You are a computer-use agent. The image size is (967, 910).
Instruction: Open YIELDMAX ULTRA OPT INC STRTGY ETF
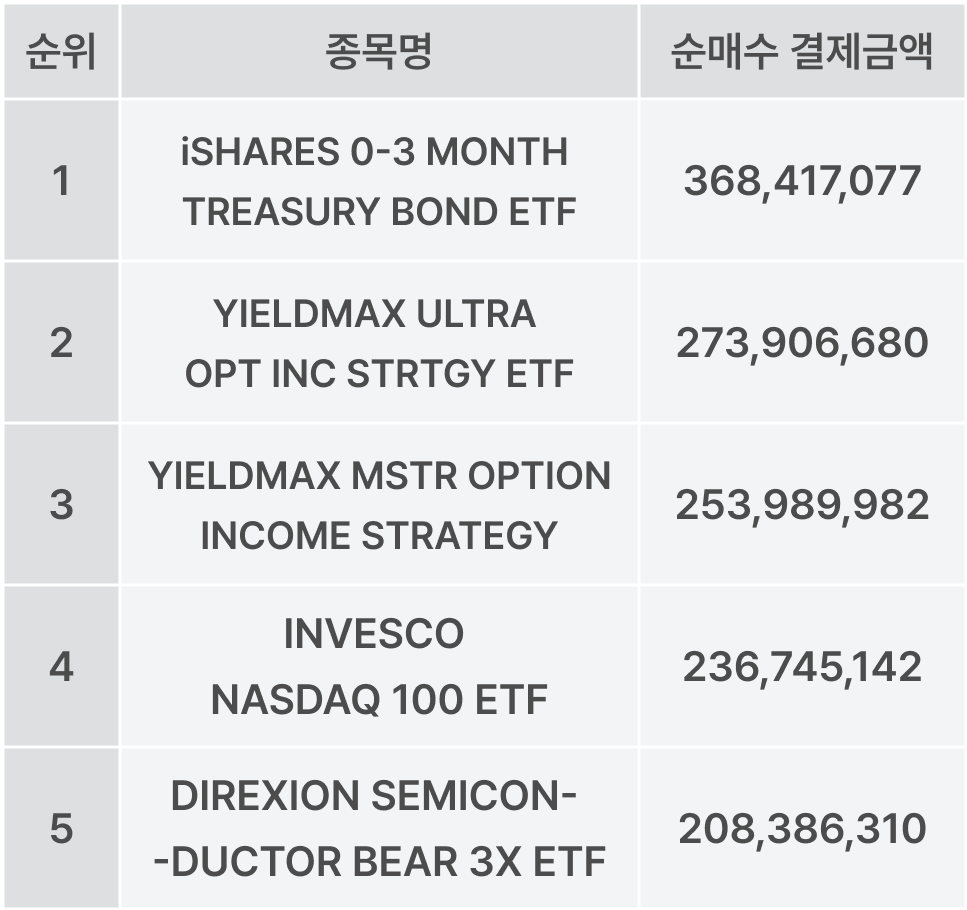tap(378, 343)
